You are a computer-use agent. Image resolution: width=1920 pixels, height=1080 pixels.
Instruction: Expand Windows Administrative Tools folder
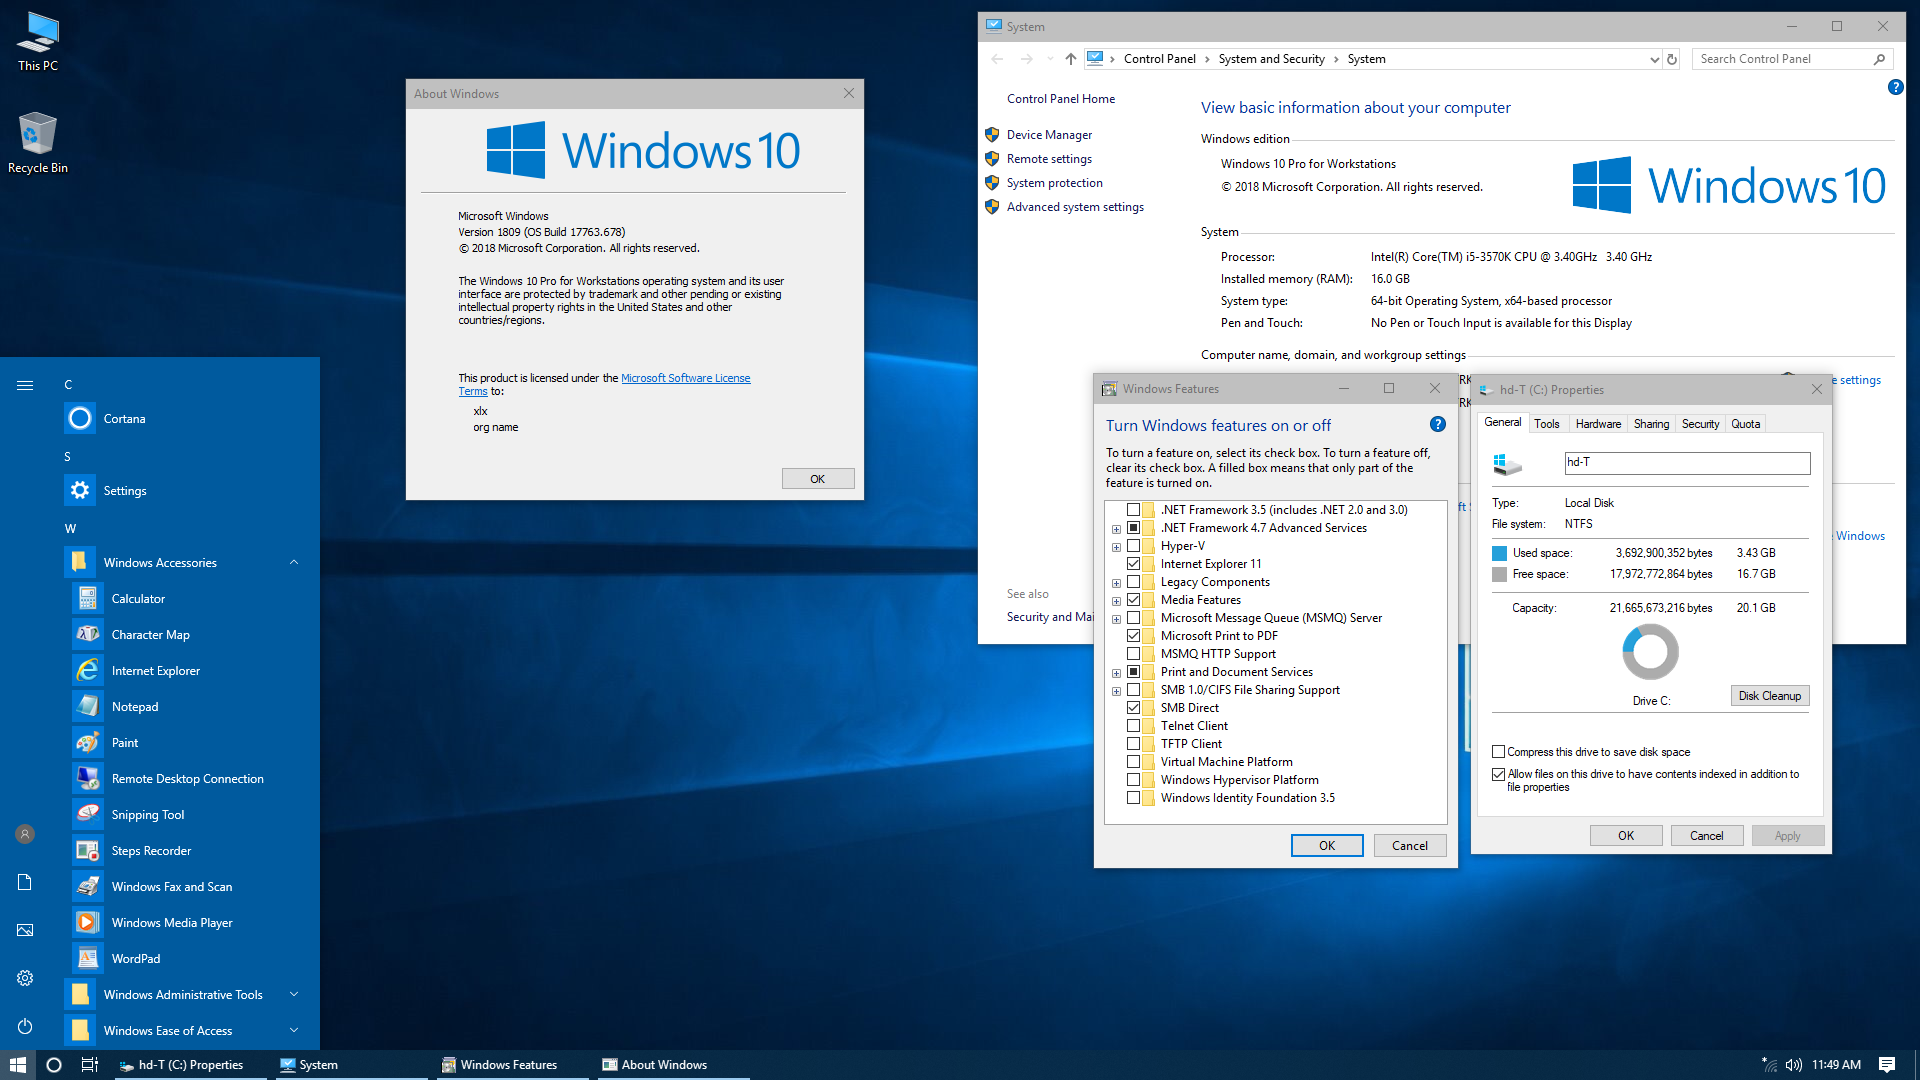[x=294, y=995]
